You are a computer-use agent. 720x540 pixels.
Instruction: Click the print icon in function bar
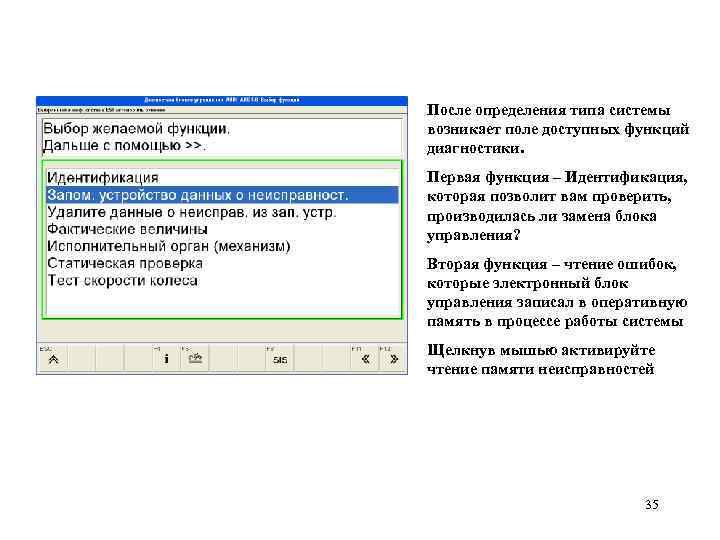(195, 359)
